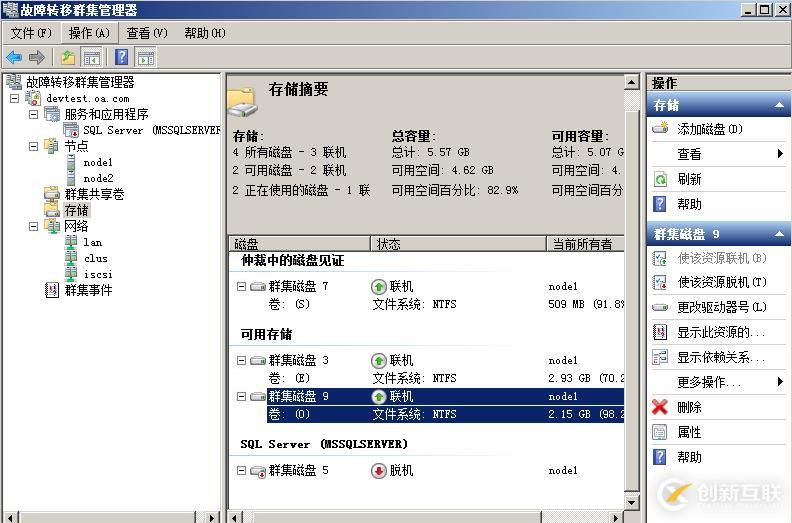This screenshot has width=792, height=523.
Task: Open the 操作(A) menu
Action: point(89,33)
